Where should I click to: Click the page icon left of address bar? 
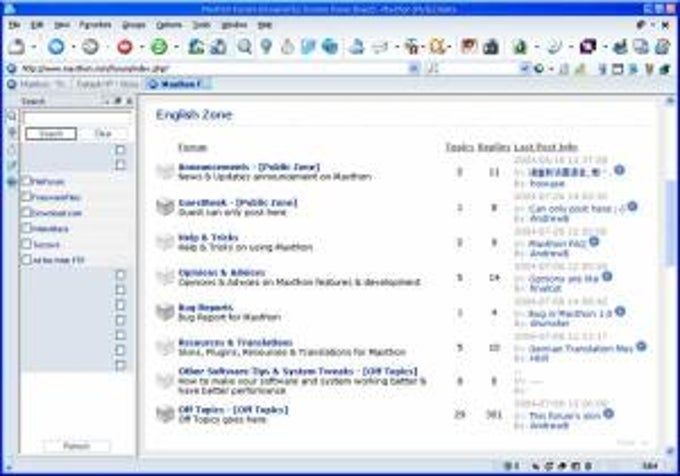(12, 68)
